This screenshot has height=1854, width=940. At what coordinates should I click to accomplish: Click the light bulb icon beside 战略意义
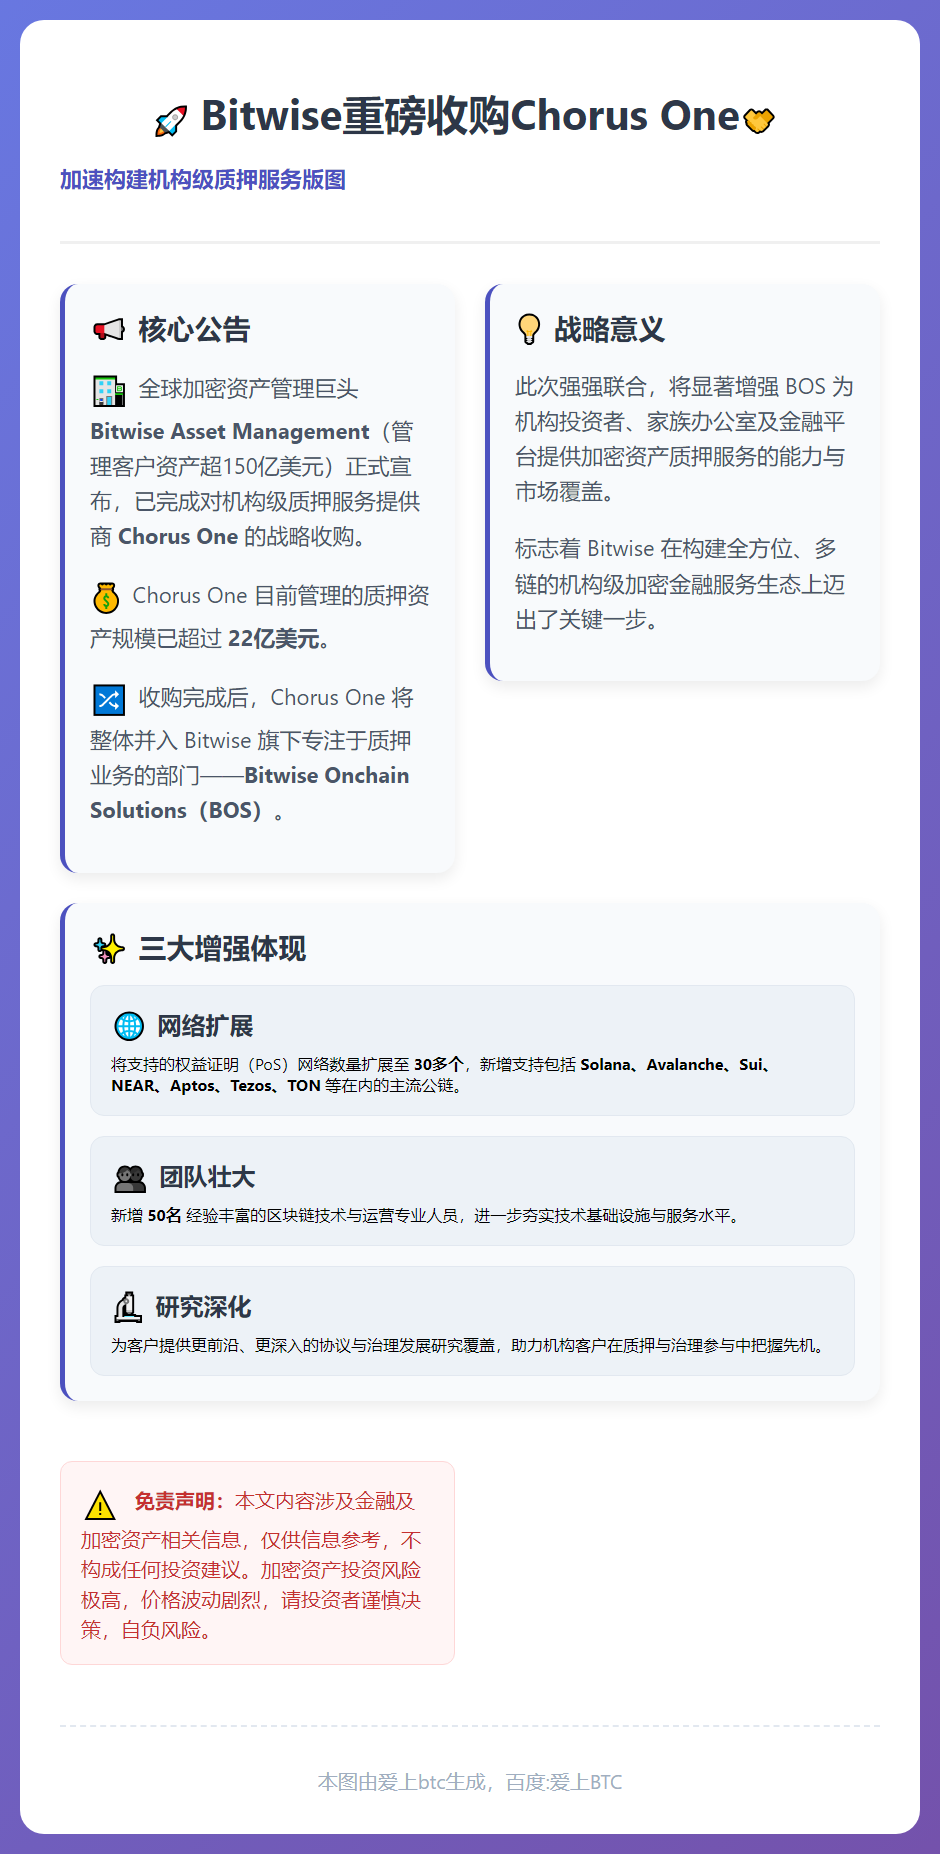tap(529, 329)
